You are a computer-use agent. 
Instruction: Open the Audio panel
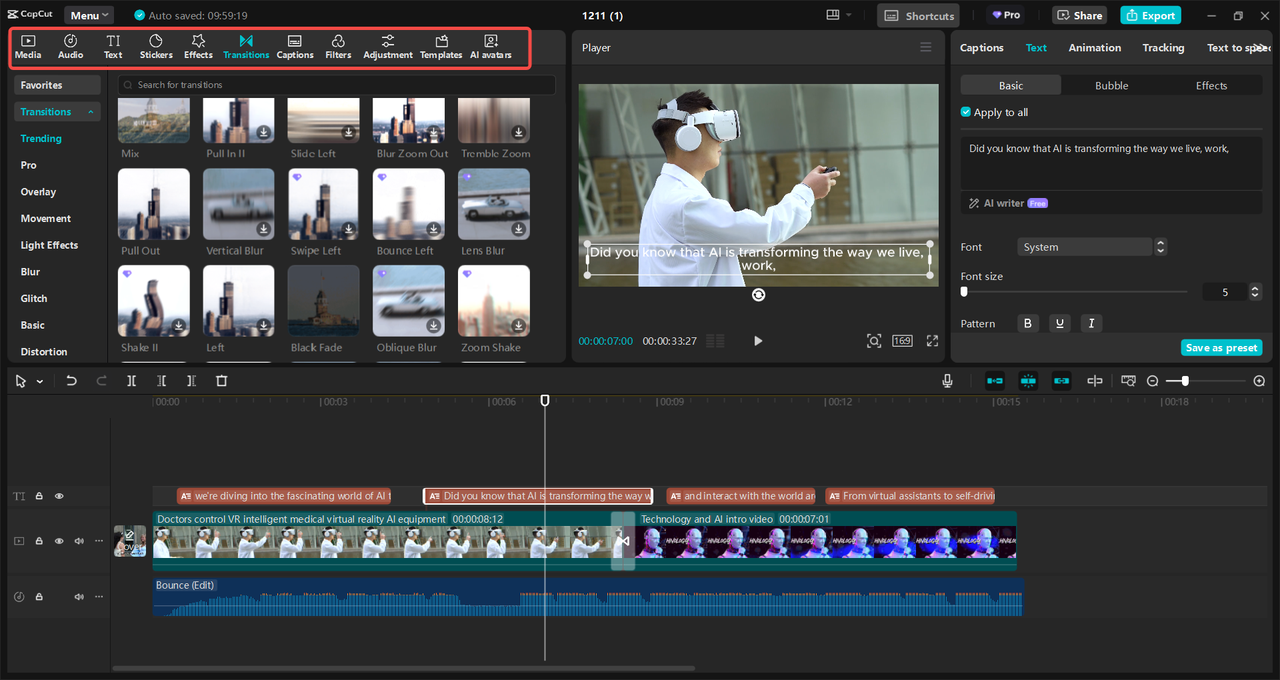[71, 46]
